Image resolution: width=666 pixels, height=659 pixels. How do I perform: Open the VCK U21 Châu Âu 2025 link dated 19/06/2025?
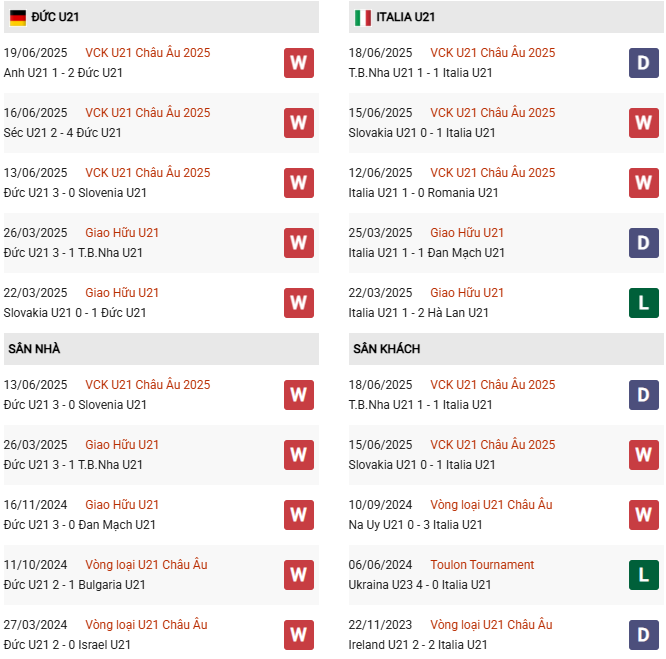147,53
